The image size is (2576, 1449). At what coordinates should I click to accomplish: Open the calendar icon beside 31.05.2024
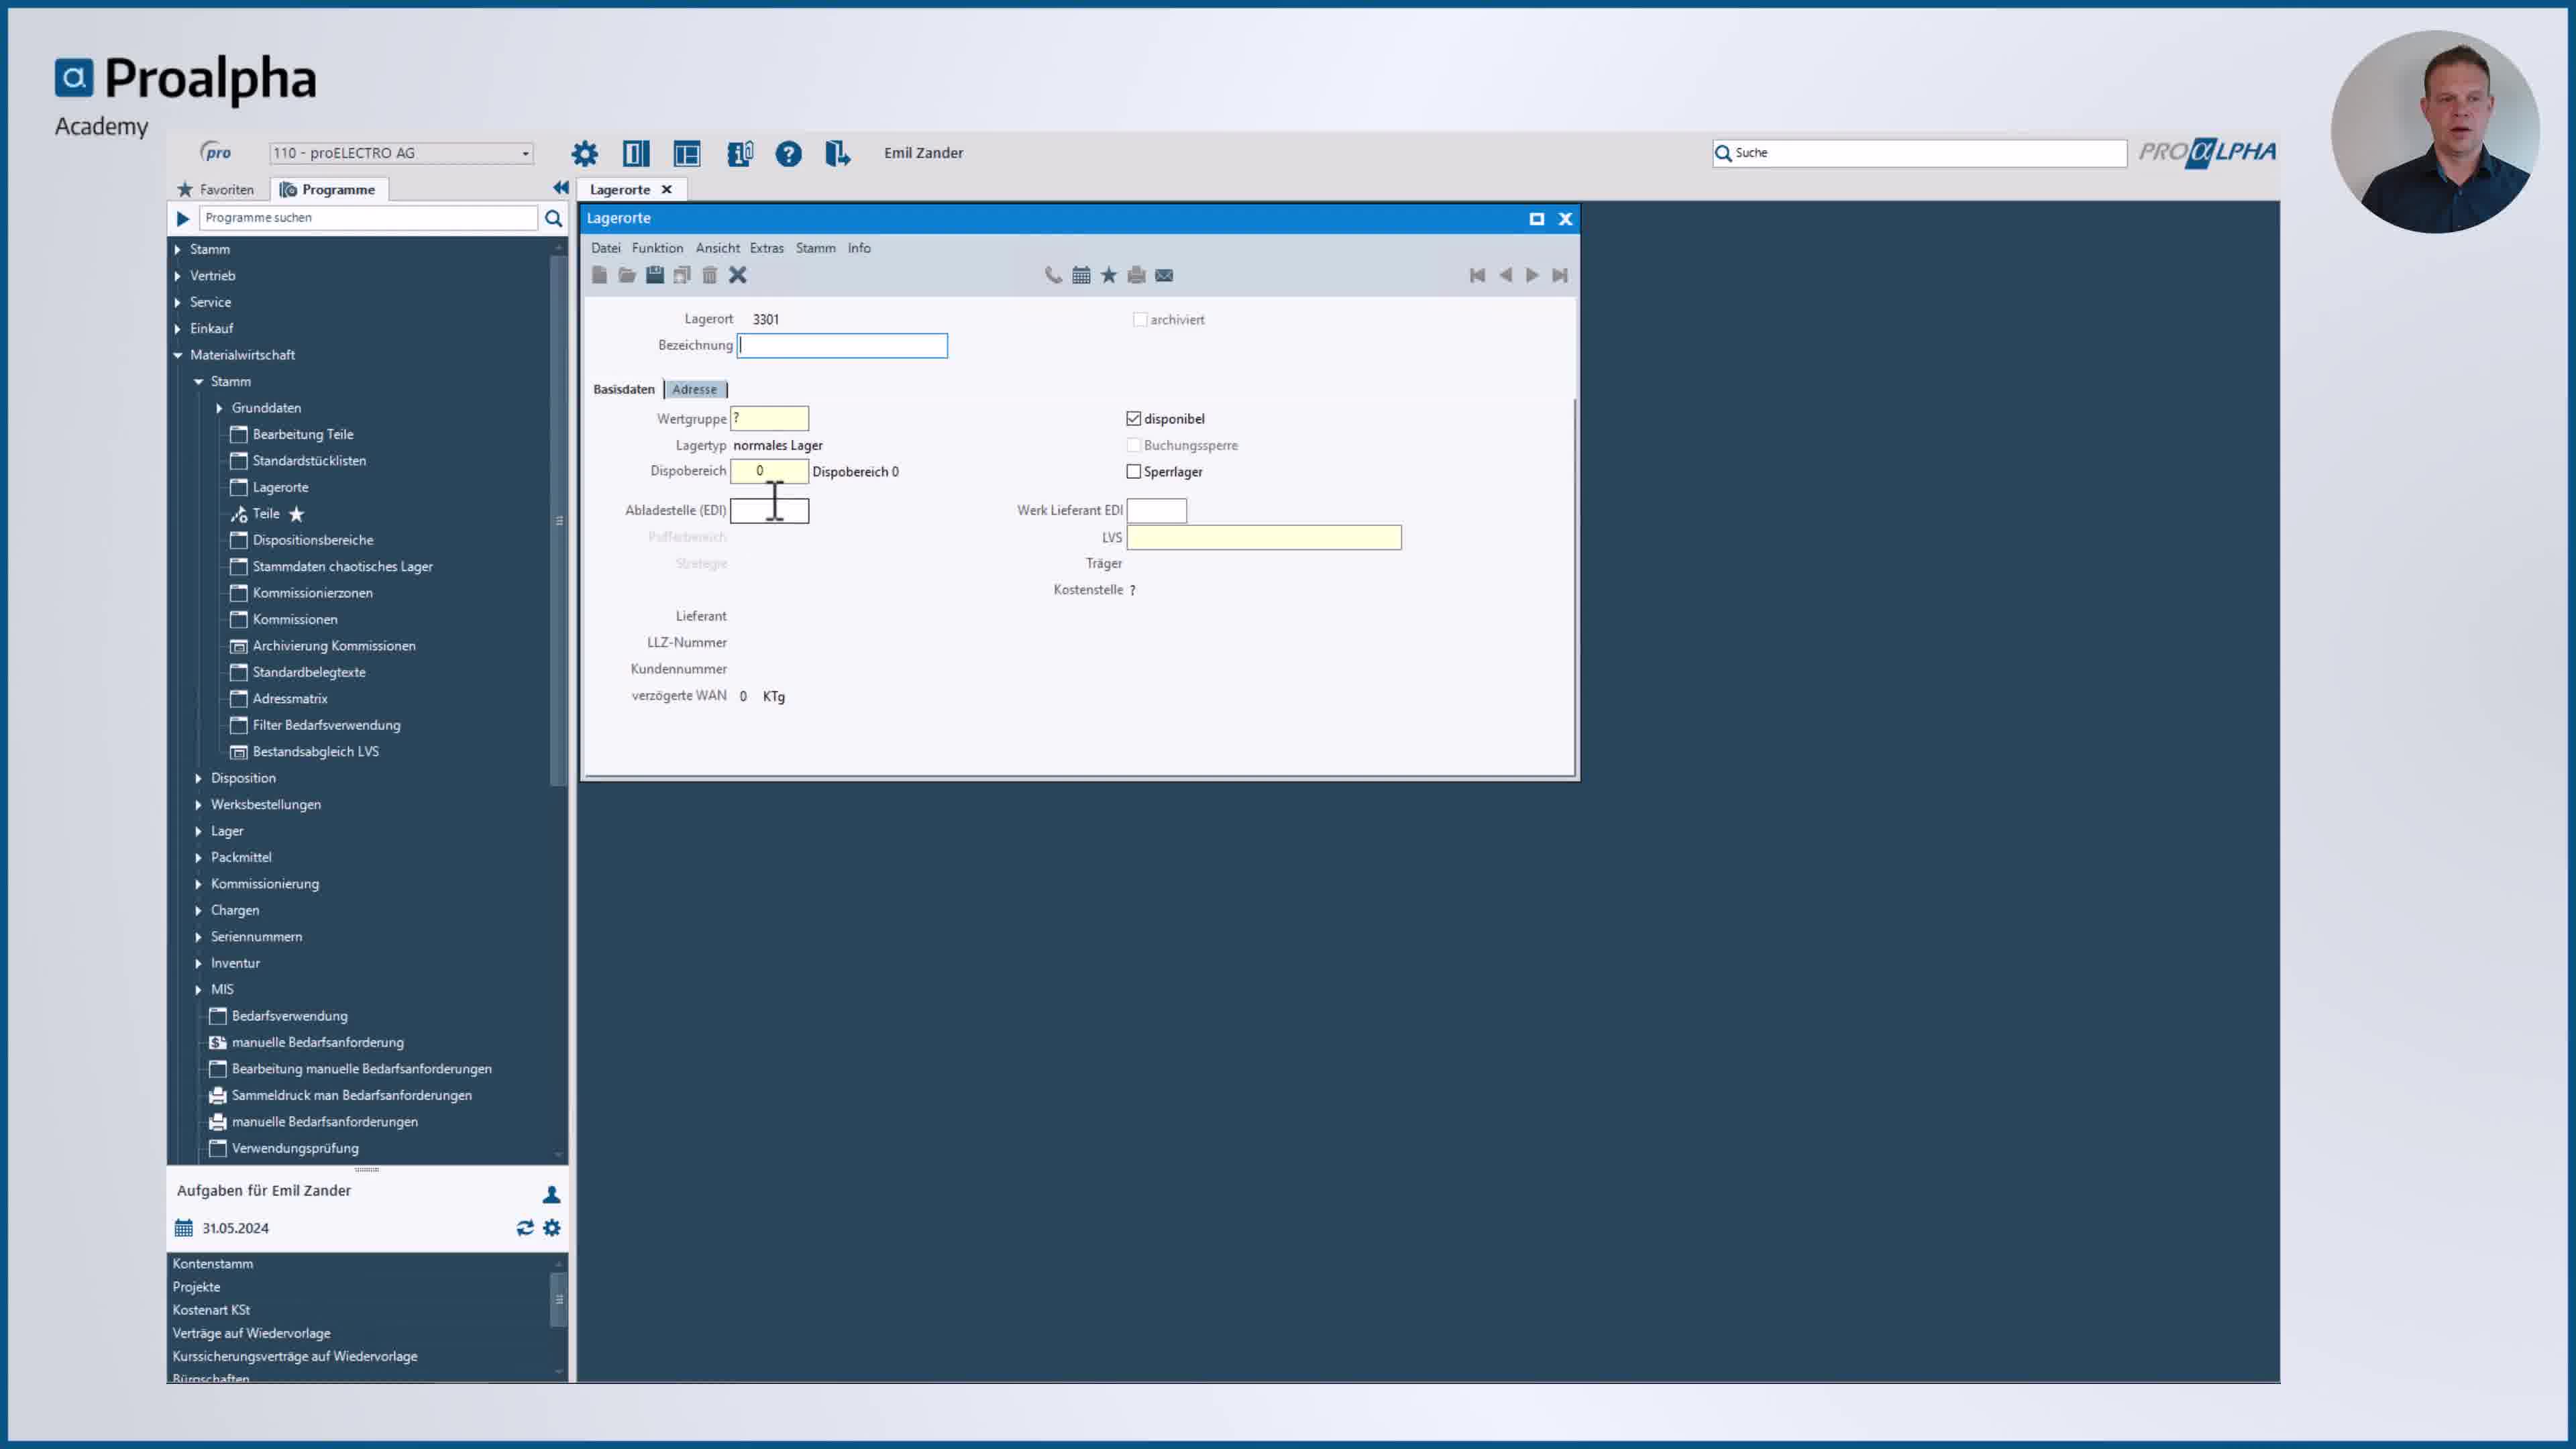pyautogui.click(x=184, y=1228)
